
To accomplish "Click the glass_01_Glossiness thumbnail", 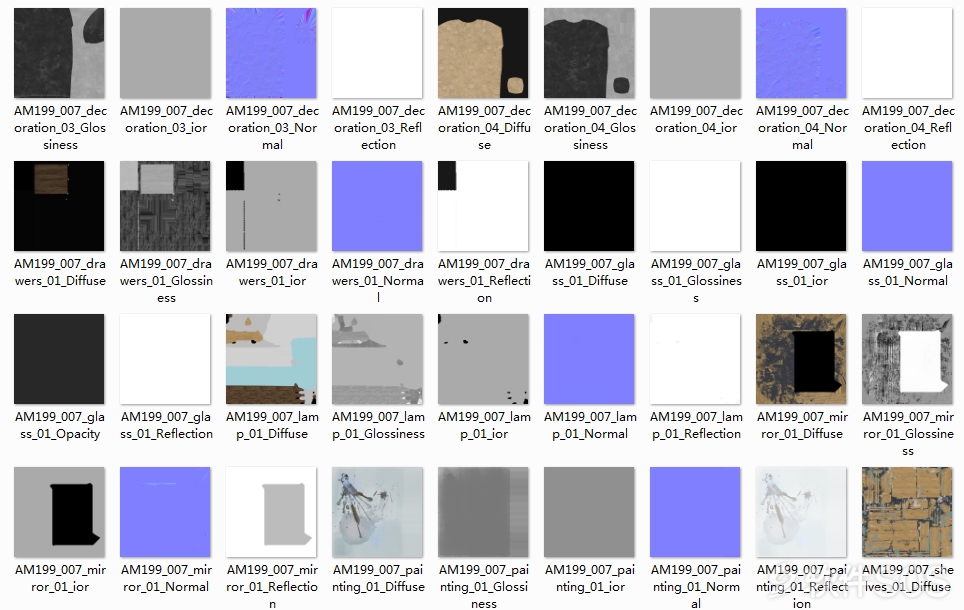I will (695, 206).
